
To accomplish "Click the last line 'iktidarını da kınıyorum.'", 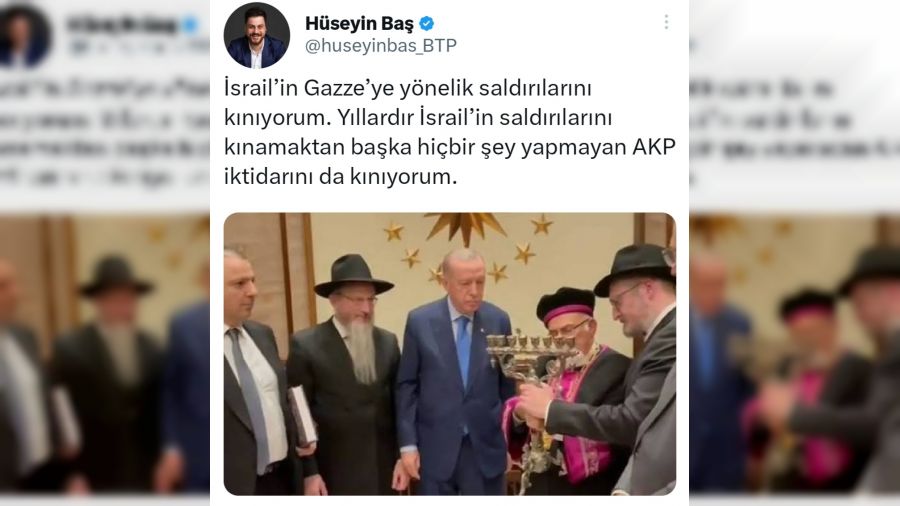I will point(340,177).
